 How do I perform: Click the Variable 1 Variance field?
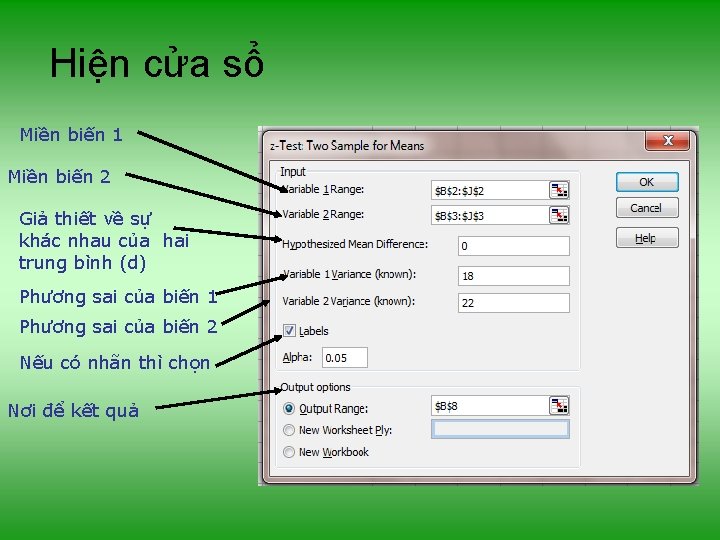514,276
